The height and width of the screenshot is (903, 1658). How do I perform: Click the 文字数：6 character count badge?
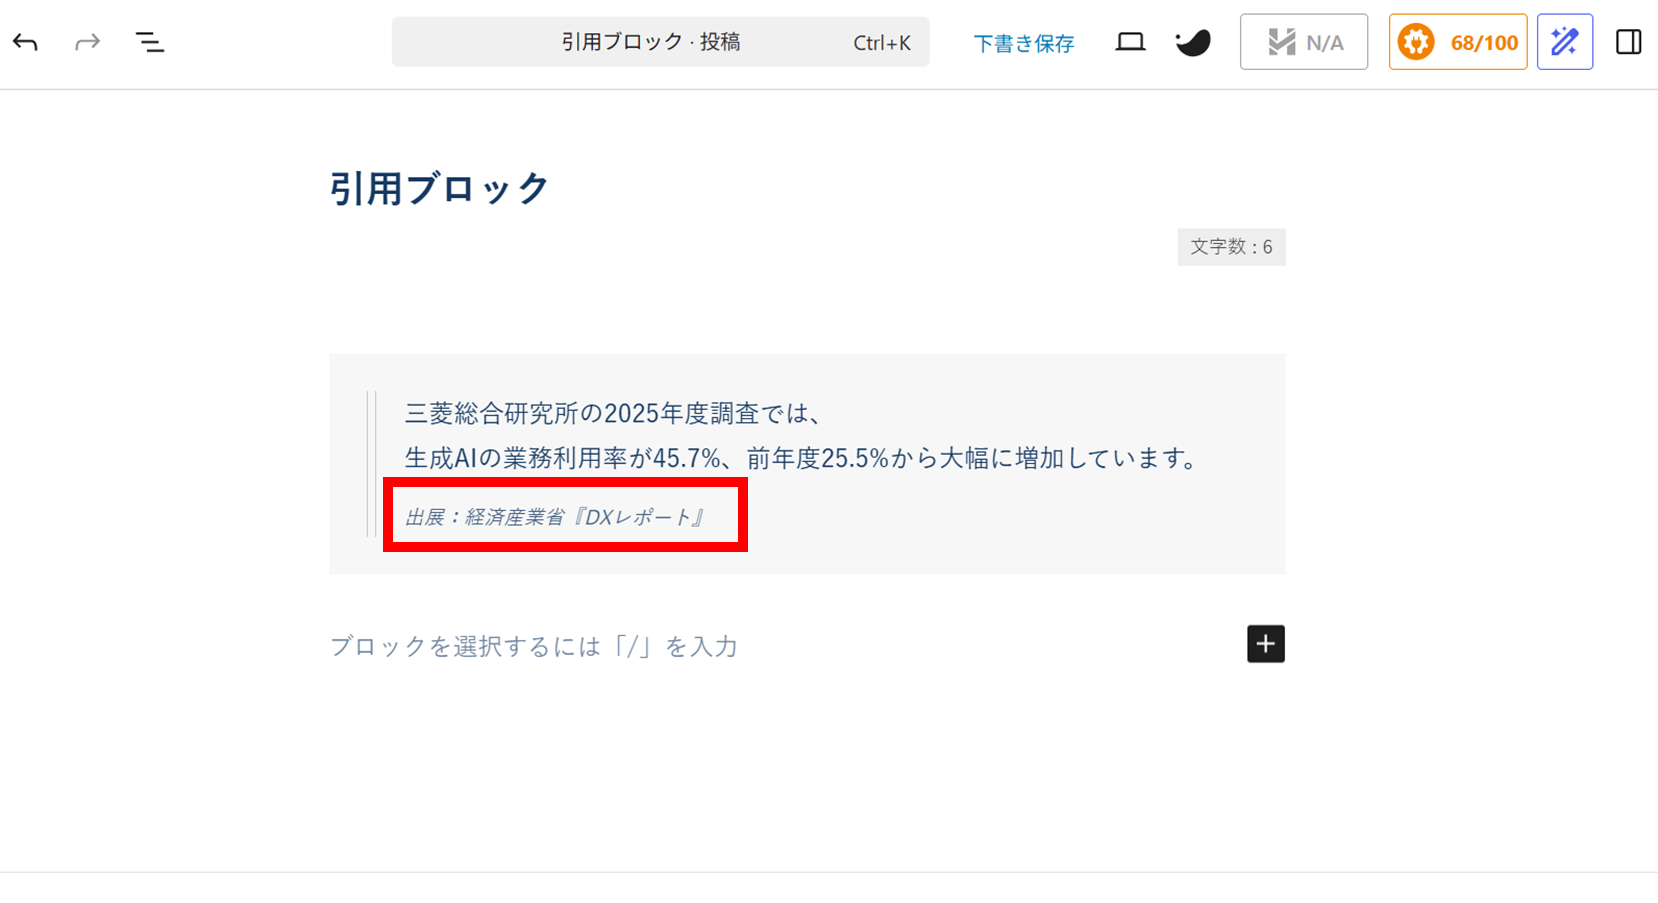click(x=1231, y=247)
